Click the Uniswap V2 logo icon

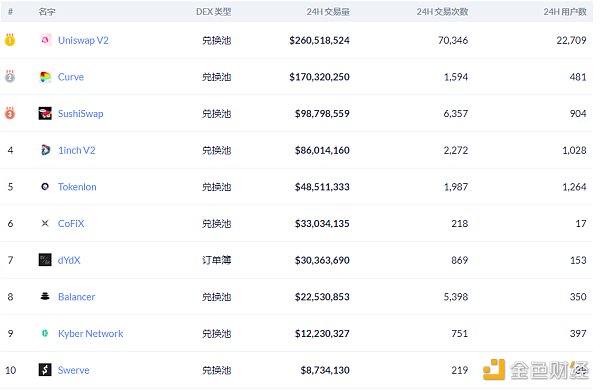point(45,40)
